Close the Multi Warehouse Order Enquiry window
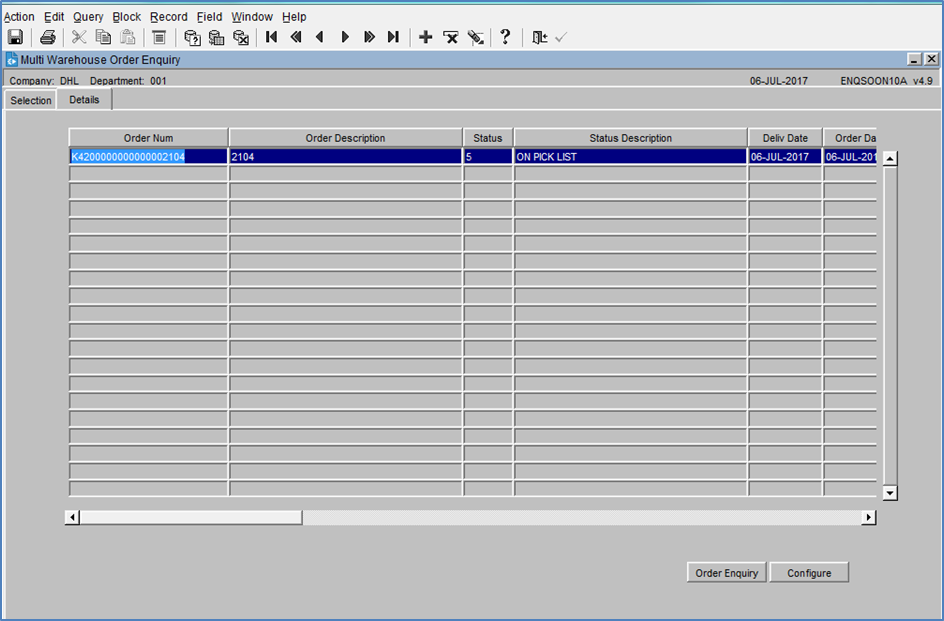The width and height of the screenshot is (944, 621). [931, 59]
